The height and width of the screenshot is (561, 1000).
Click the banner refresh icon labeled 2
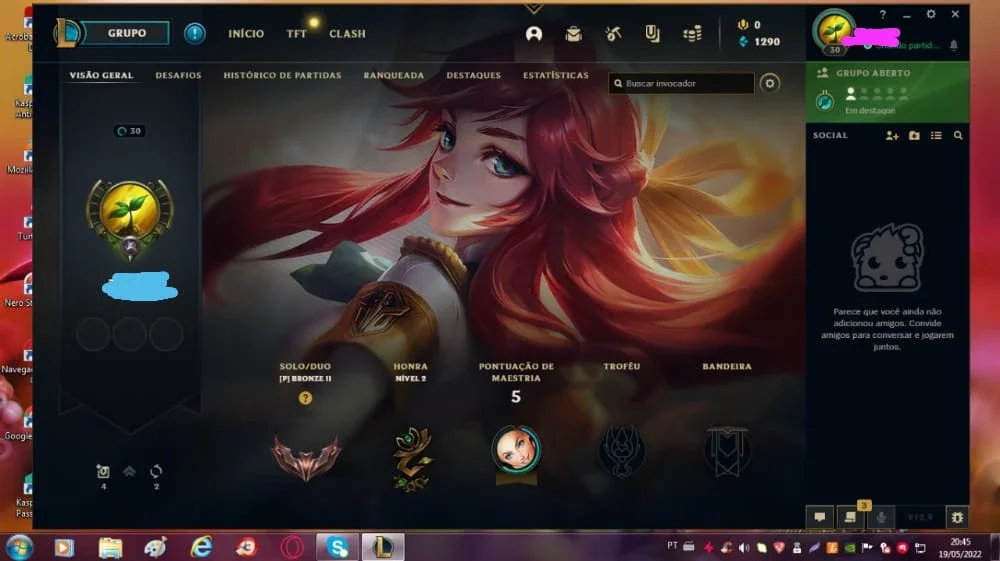coord(156,472)
